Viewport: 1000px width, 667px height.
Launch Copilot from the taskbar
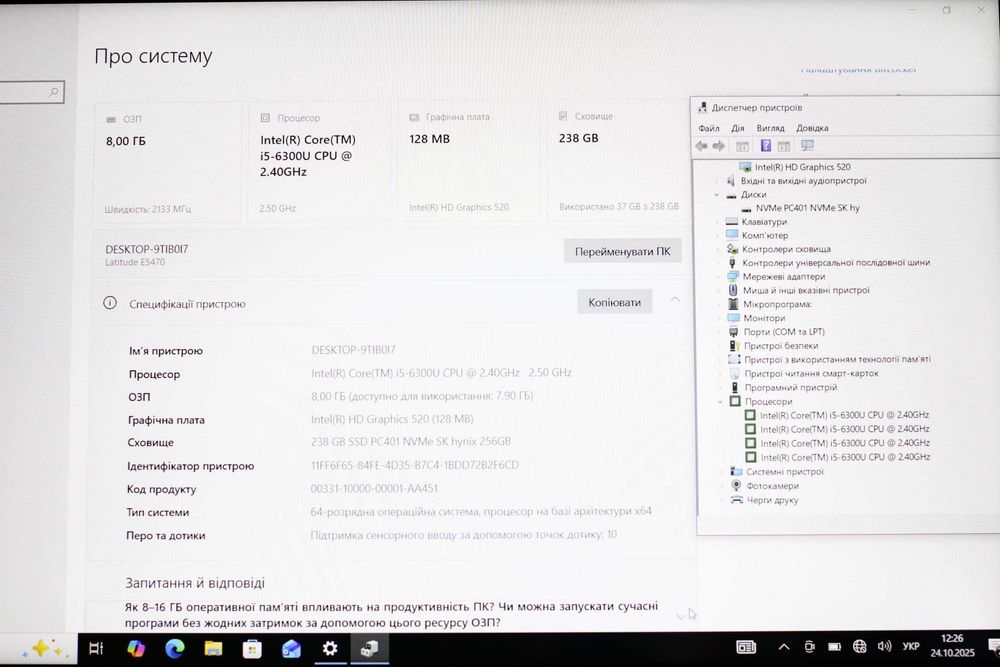135,649
